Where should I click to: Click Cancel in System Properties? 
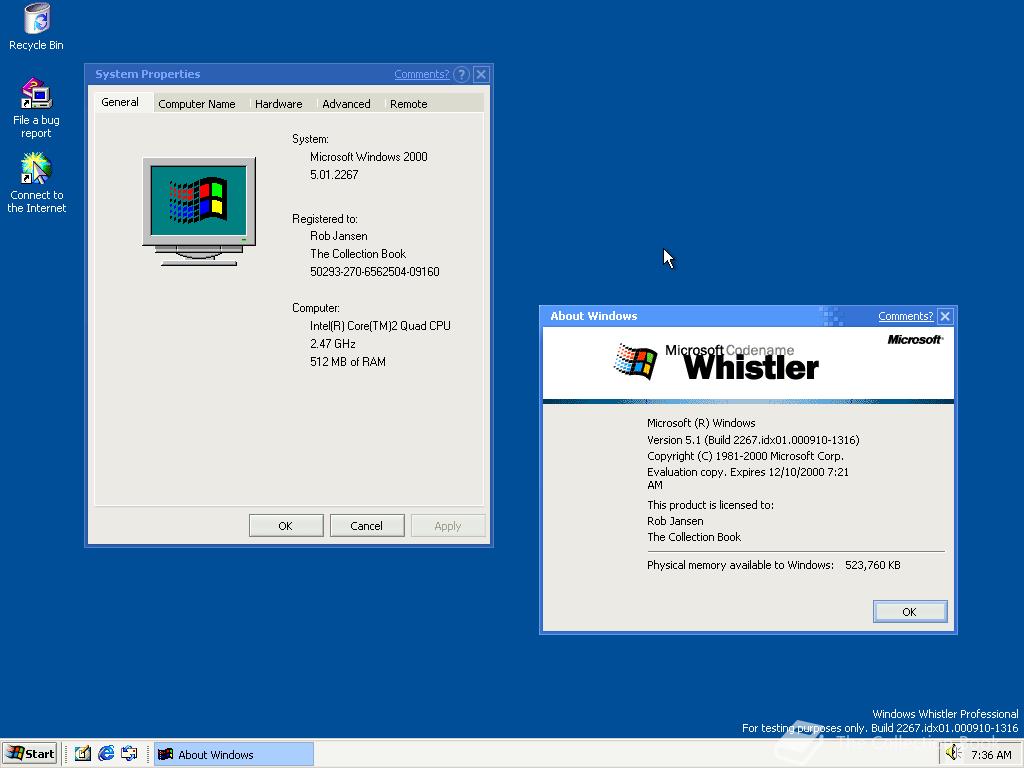366,526
